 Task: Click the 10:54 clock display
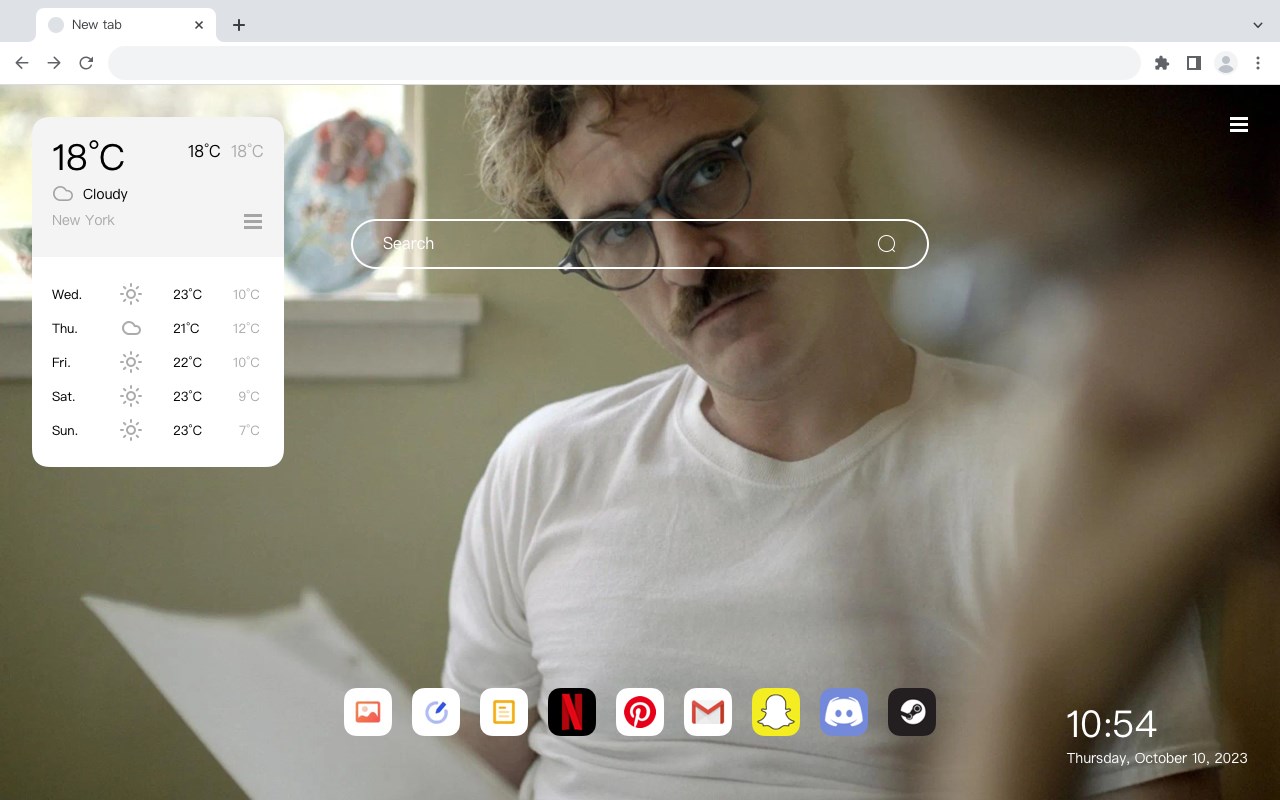click(1111, 724)
